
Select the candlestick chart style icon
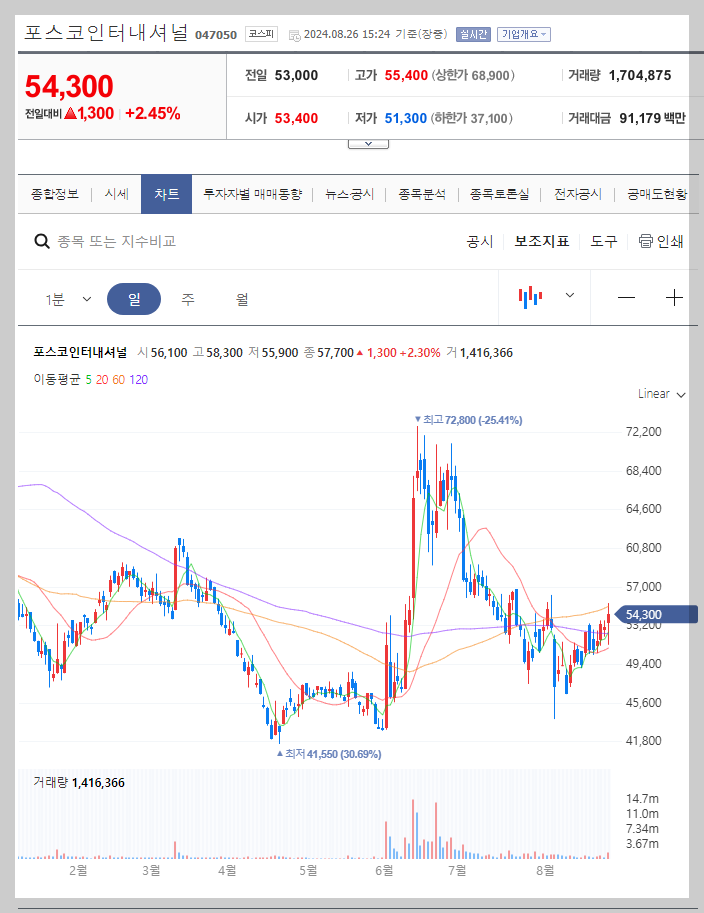point(531,295)
